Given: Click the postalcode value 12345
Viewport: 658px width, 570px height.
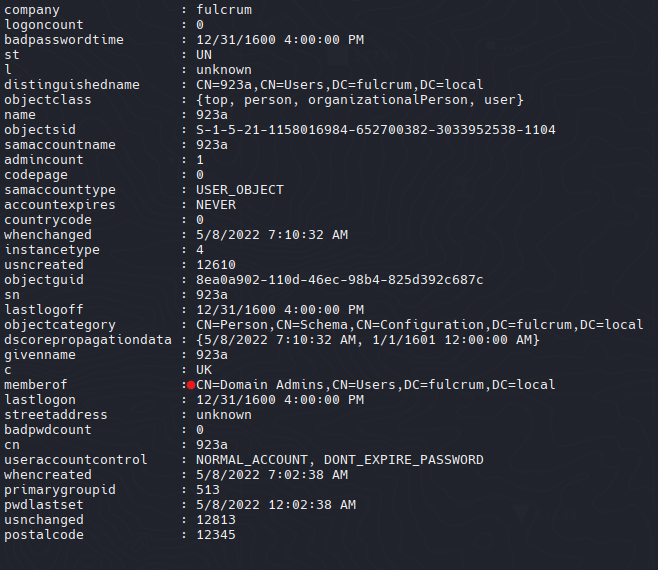Looking at the screenshot, I should pos(216,535).
